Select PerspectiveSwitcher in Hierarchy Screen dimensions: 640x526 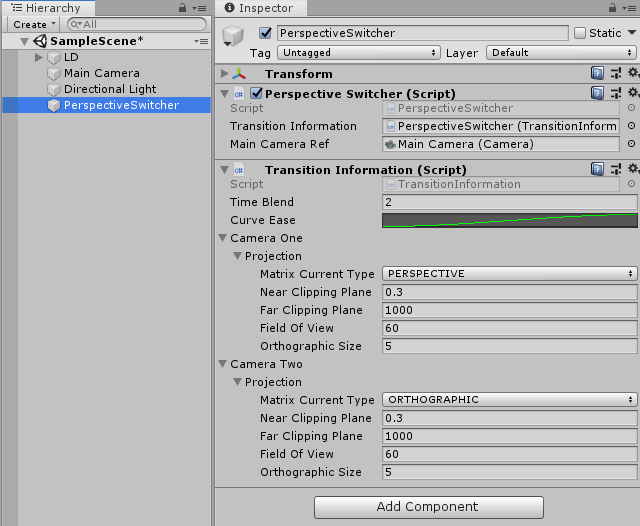coord(107,105)
